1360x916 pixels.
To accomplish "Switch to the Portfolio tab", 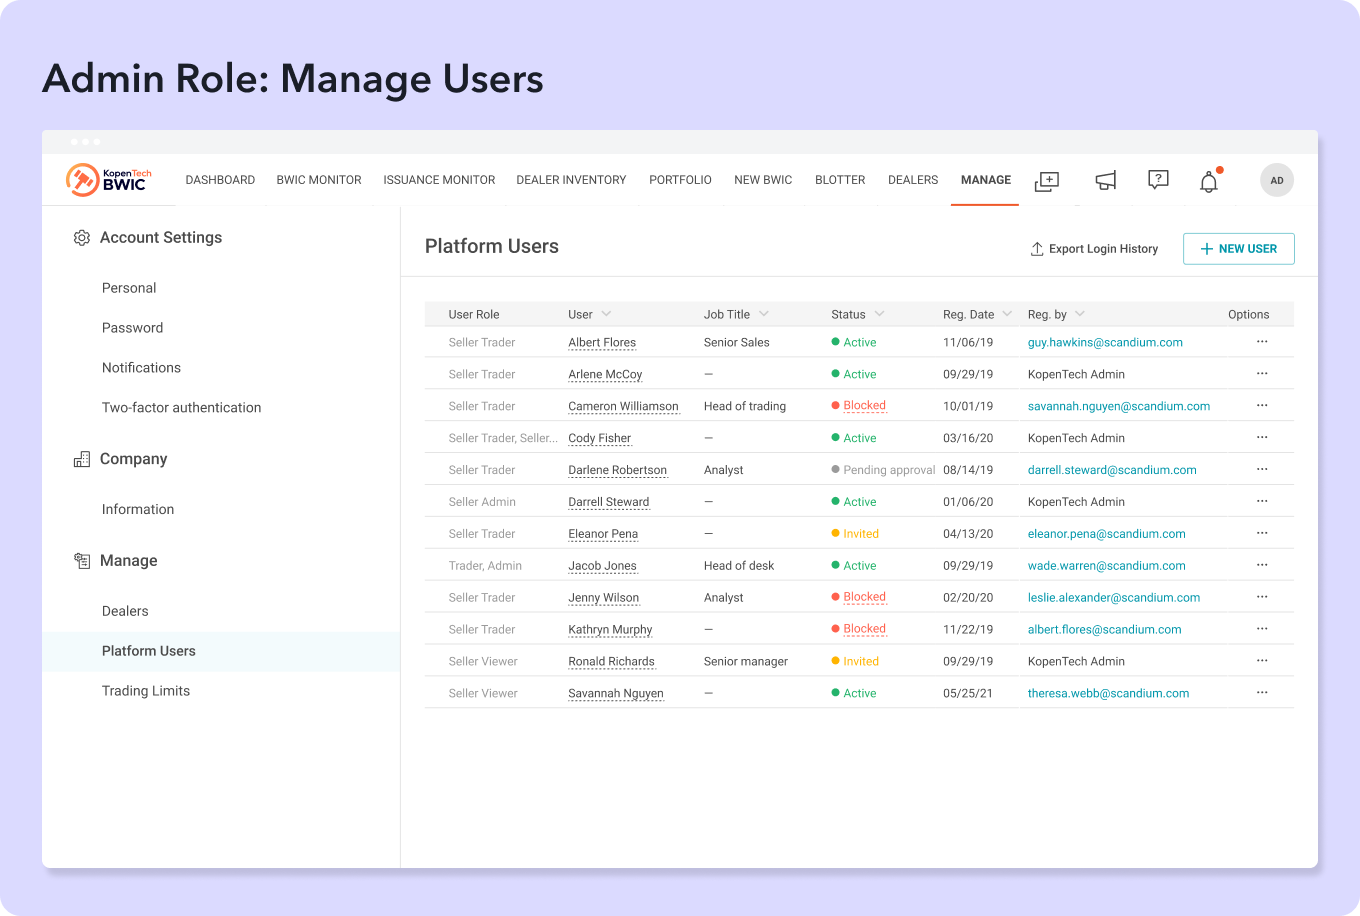I will 680,180.
